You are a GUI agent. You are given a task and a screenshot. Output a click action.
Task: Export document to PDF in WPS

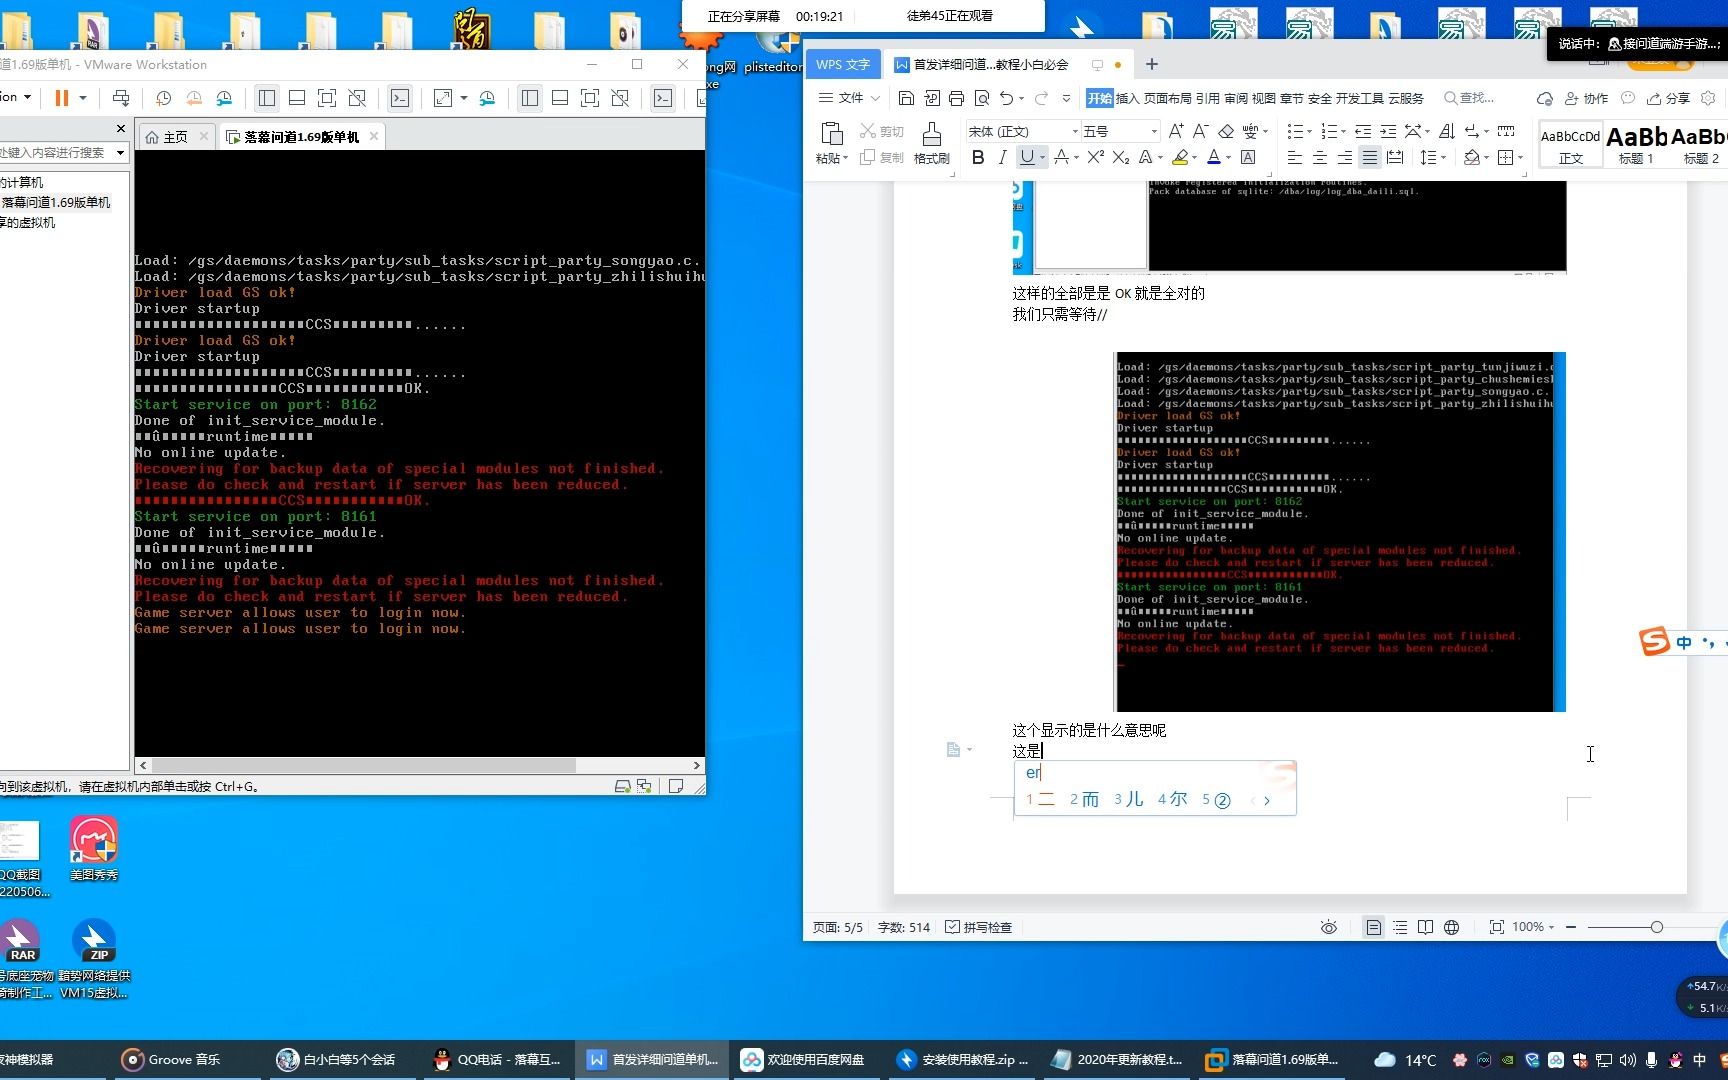[931, 98]
